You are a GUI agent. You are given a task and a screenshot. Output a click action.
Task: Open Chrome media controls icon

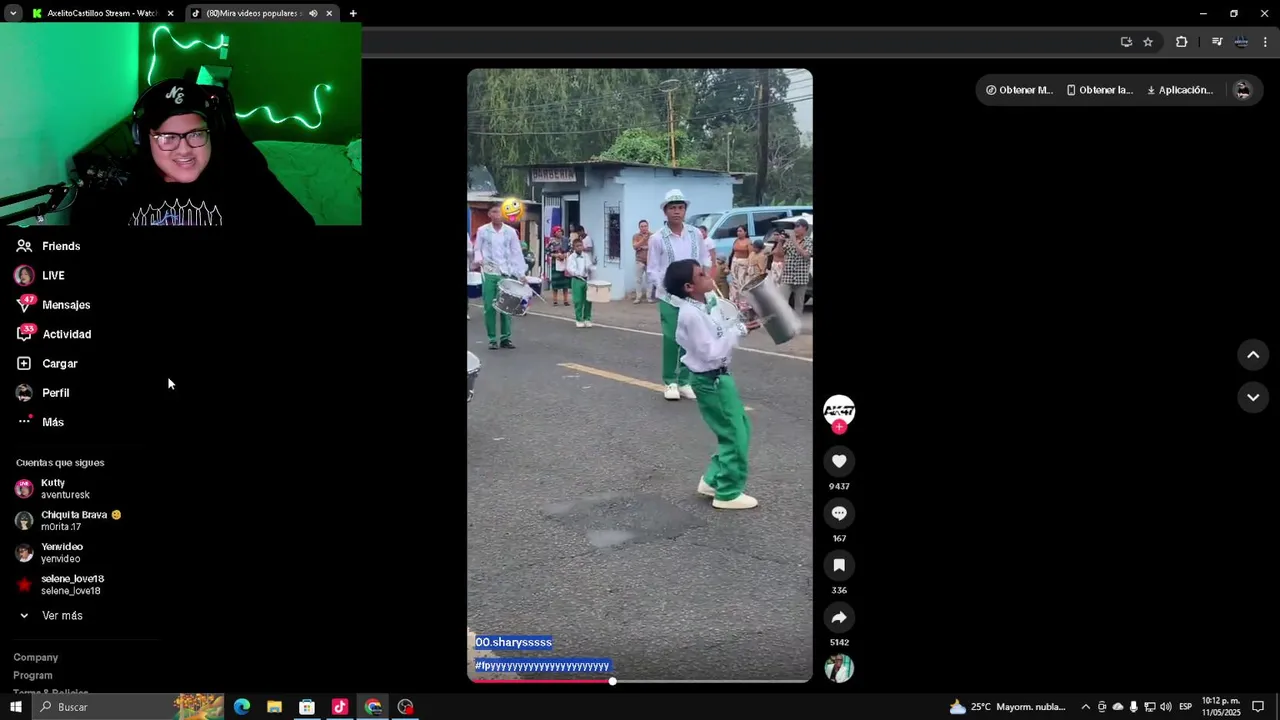coord(1217,42)
